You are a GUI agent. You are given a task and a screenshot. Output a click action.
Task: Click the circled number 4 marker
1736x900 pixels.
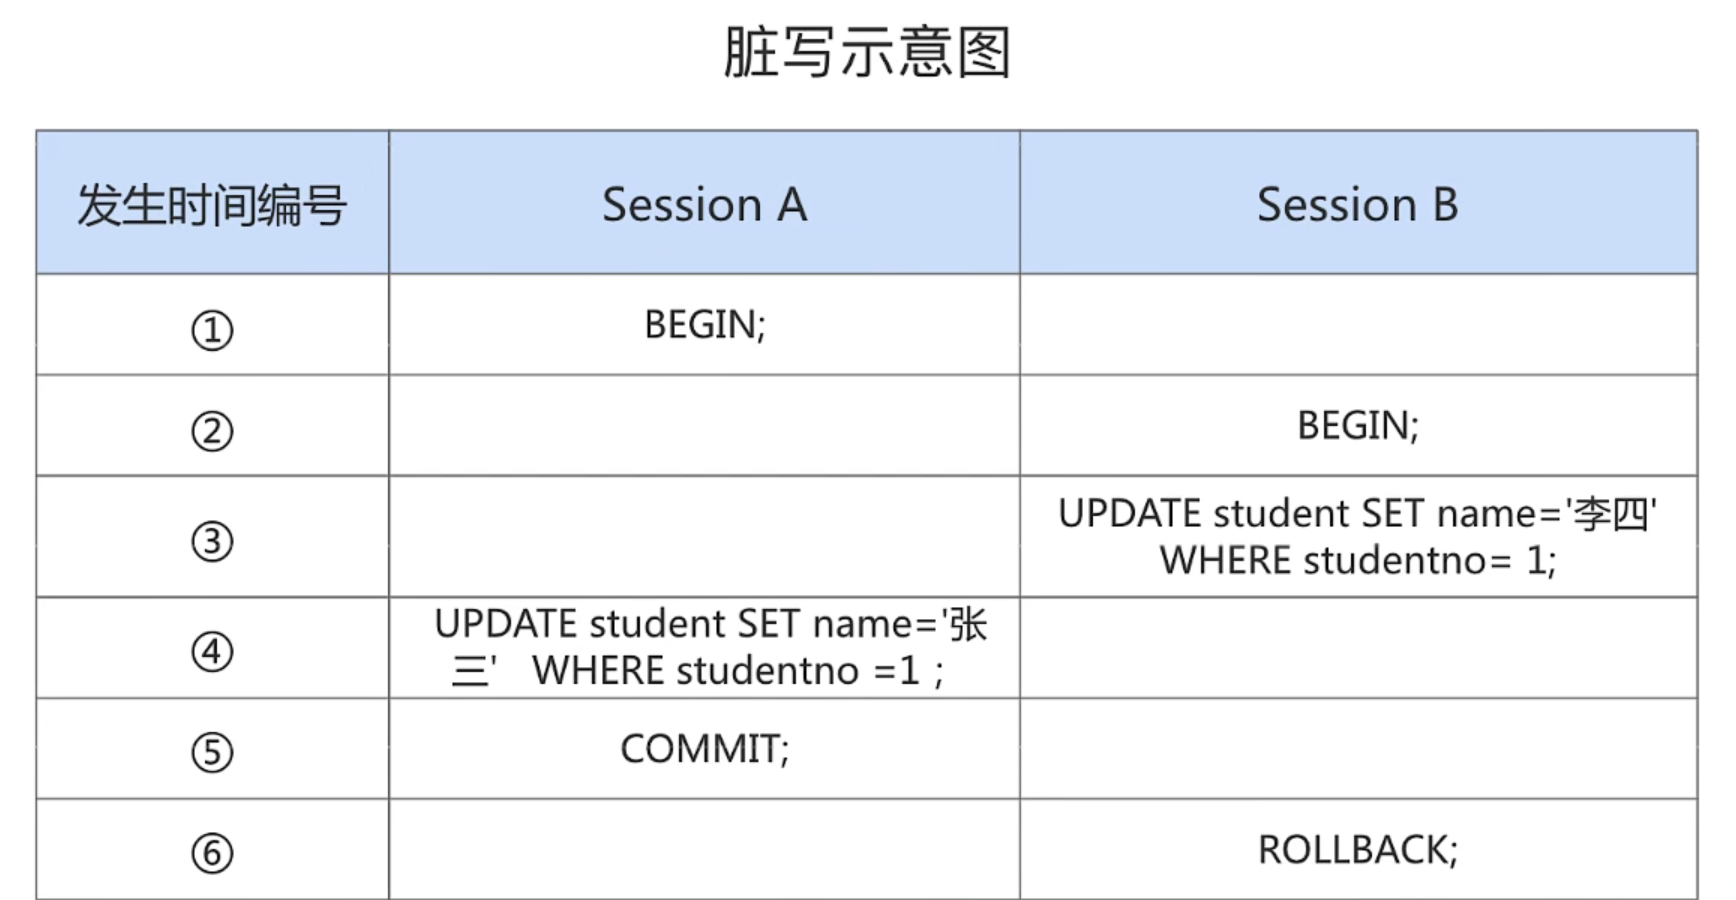click(212, 652)
